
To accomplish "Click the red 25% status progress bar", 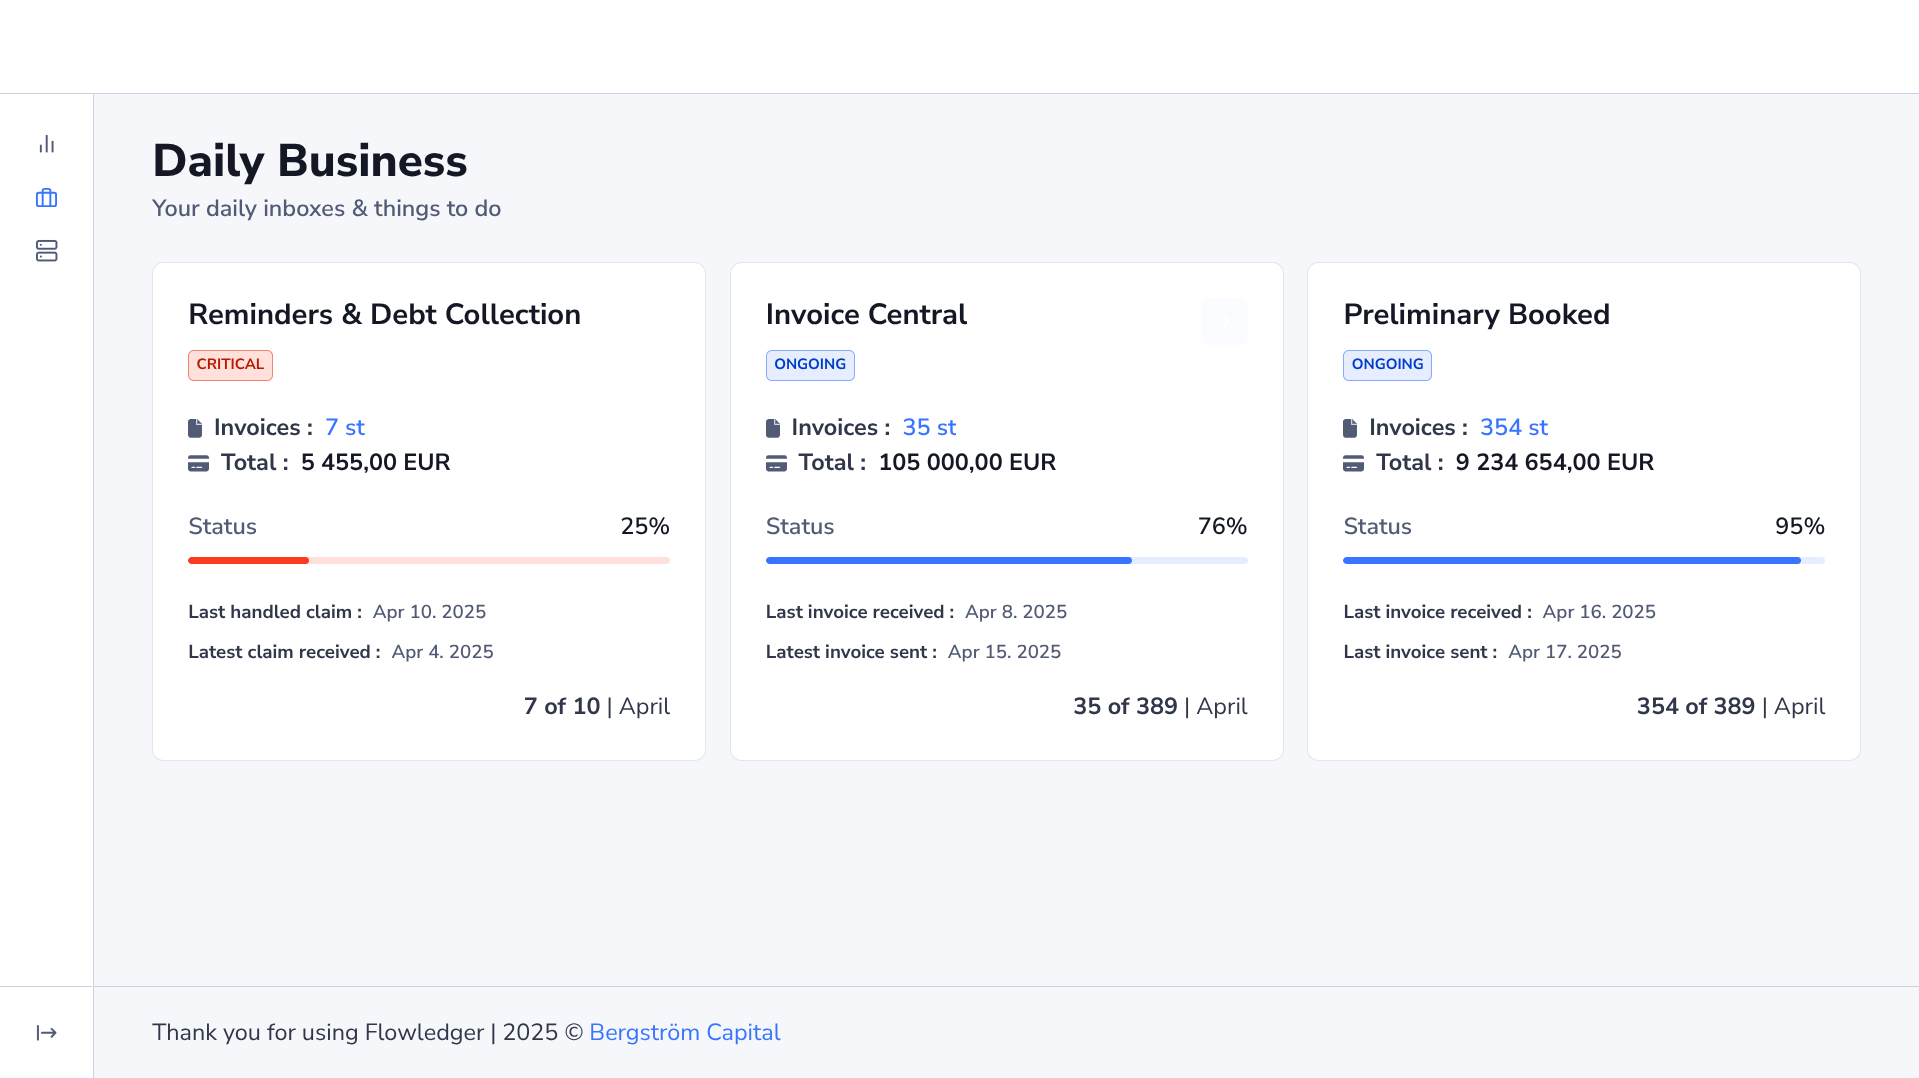I will tap(428, 561).
